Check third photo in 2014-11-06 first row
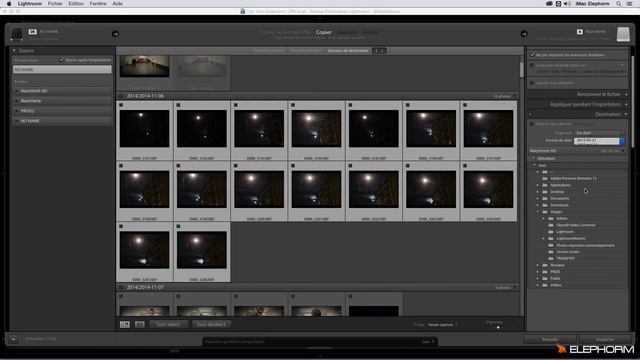 [x=236, y=105]
